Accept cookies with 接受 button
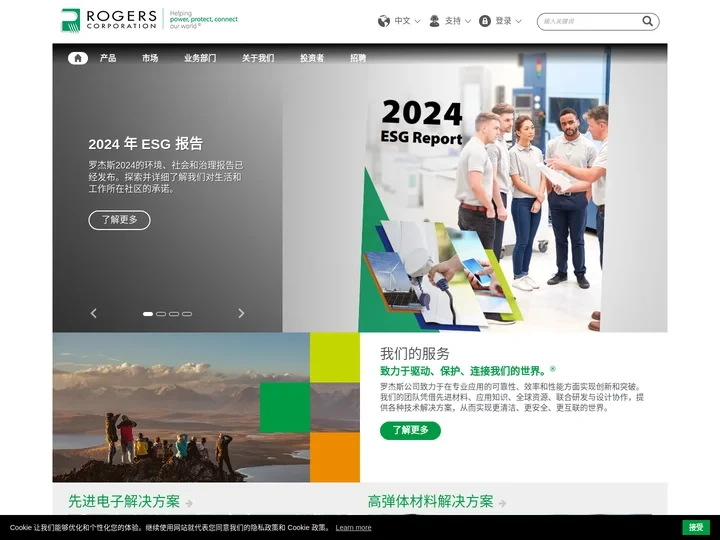 click(x=696, y=527)
